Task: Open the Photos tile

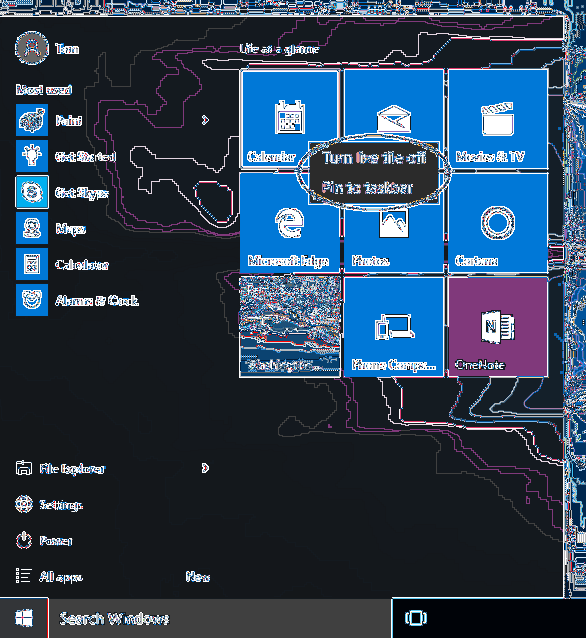Action: (x=394, y=238)
